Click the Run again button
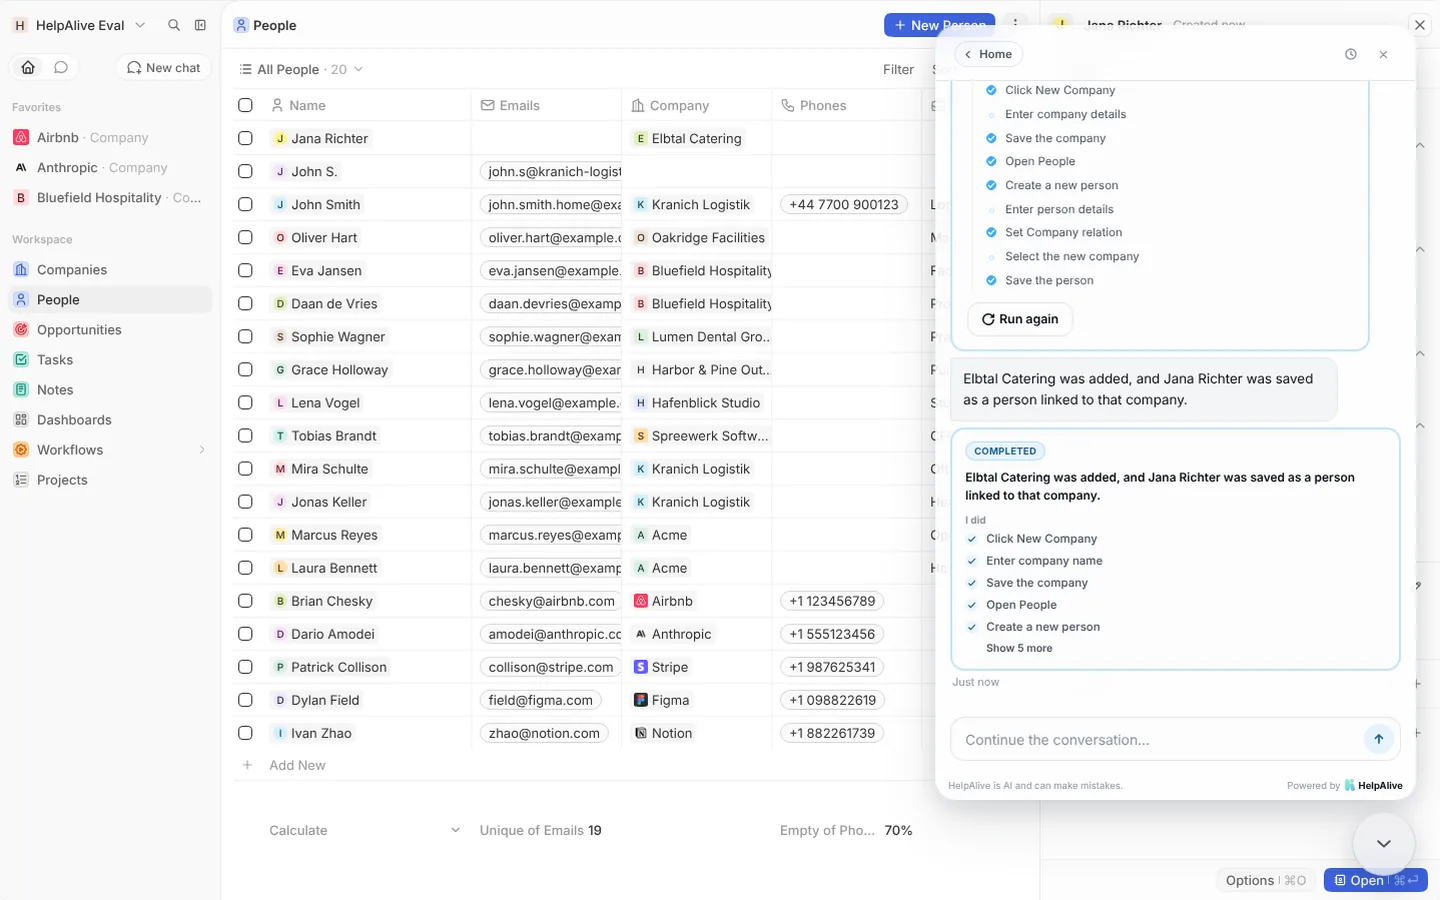1440x900 pixels. tap(1020, 319)
